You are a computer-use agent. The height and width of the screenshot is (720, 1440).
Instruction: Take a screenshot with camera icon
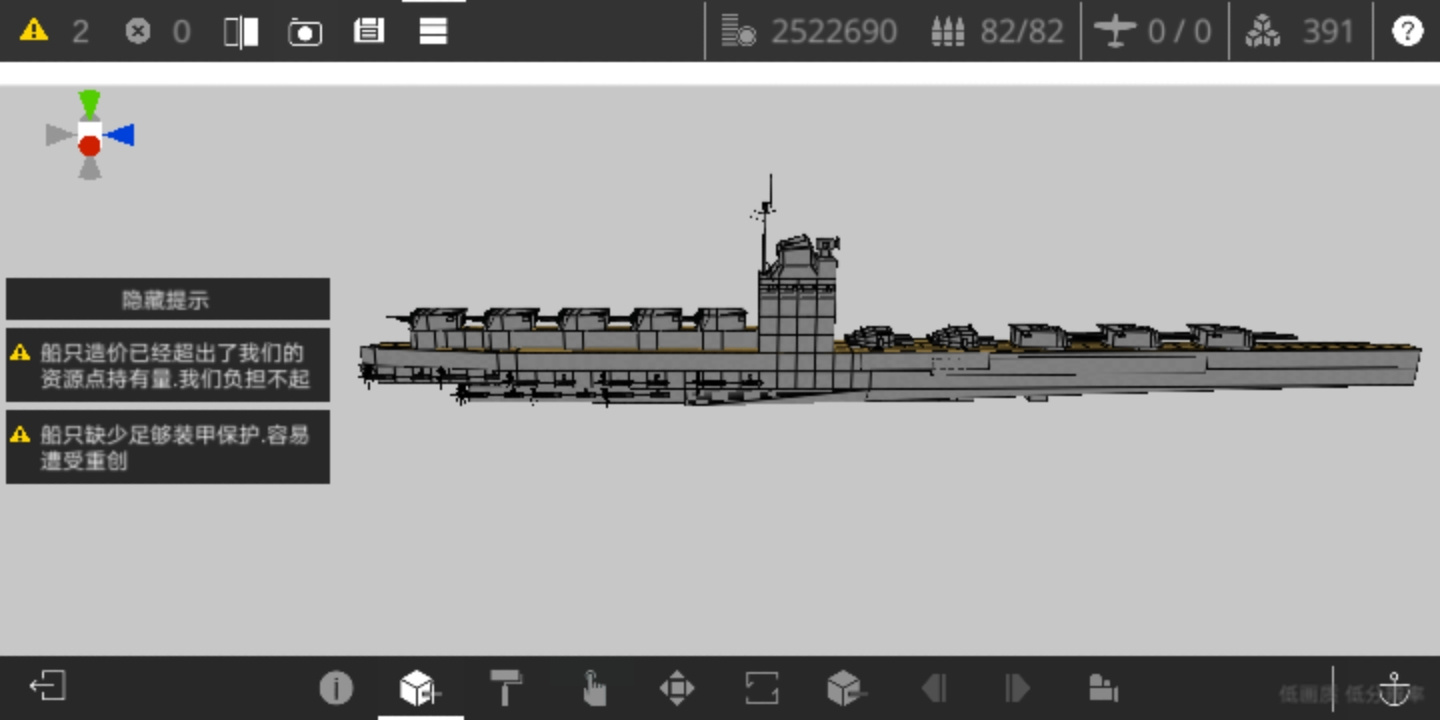click(305, 32)
